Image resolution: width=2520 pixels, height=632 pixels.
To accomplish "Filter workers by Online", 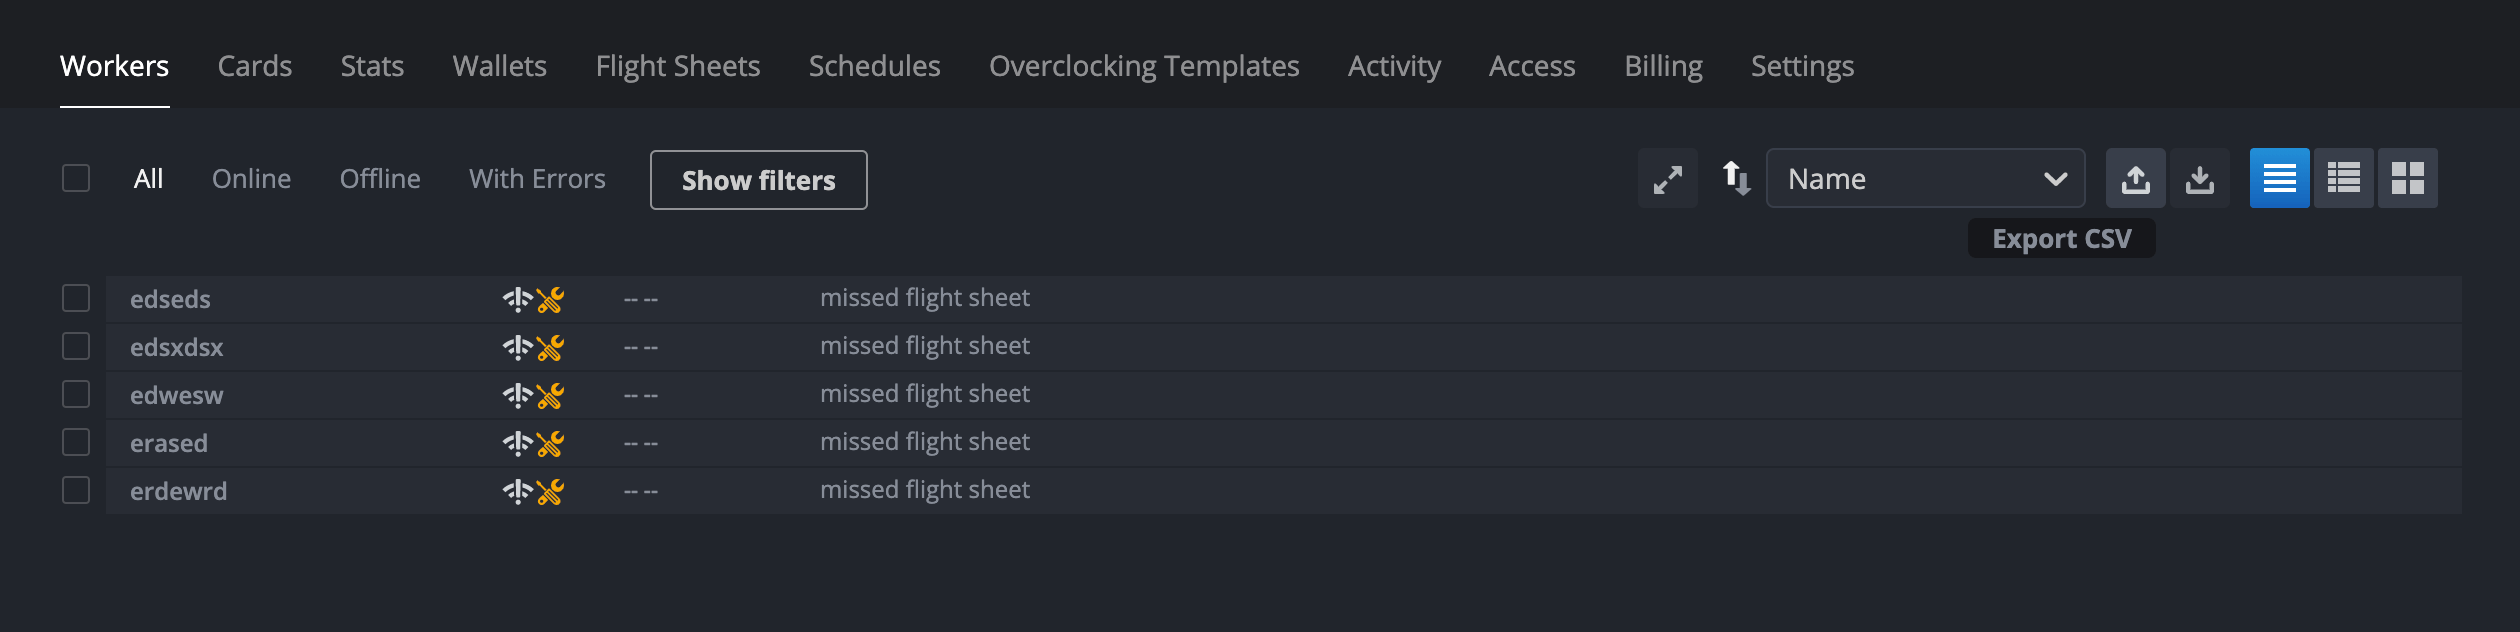I will (251, 178).
